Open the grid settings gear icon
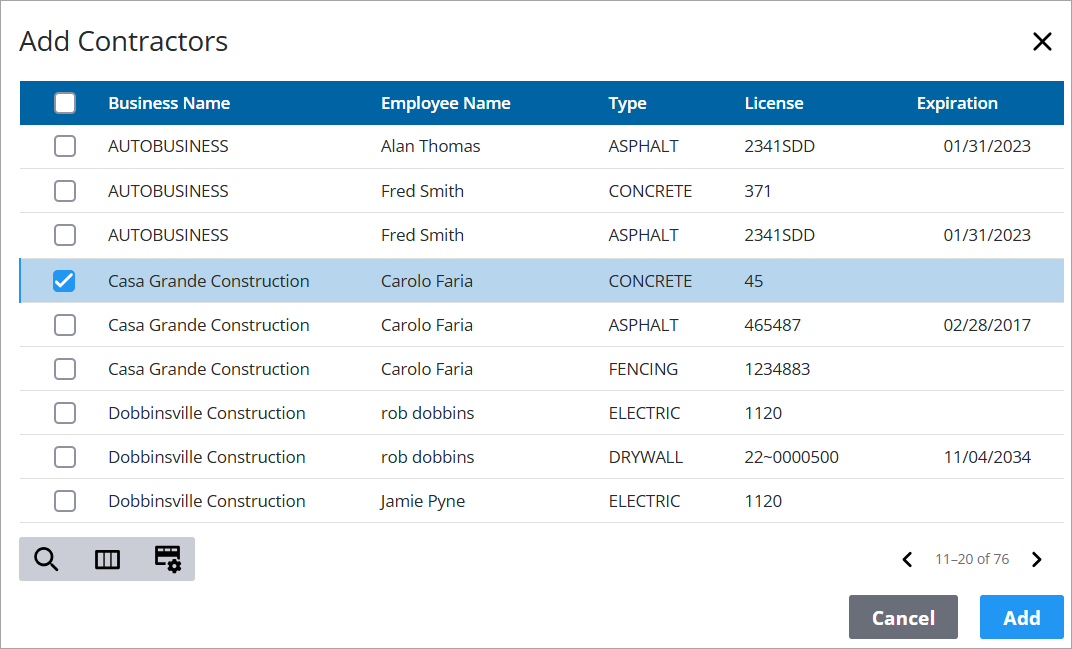 click(167, 559)
